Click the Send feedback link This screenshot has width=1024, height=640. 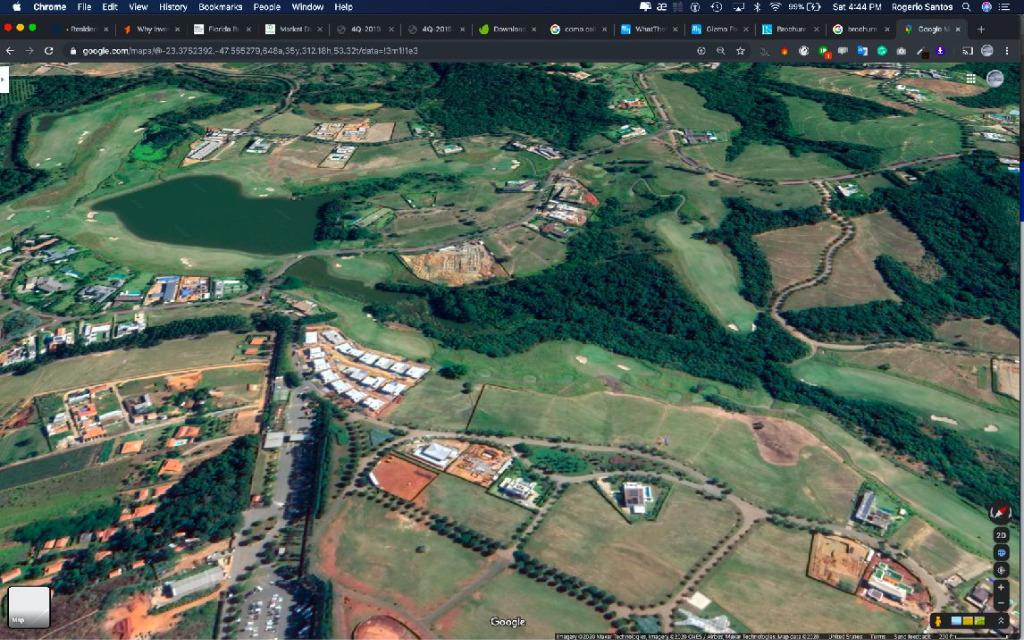tap(912, 636)
